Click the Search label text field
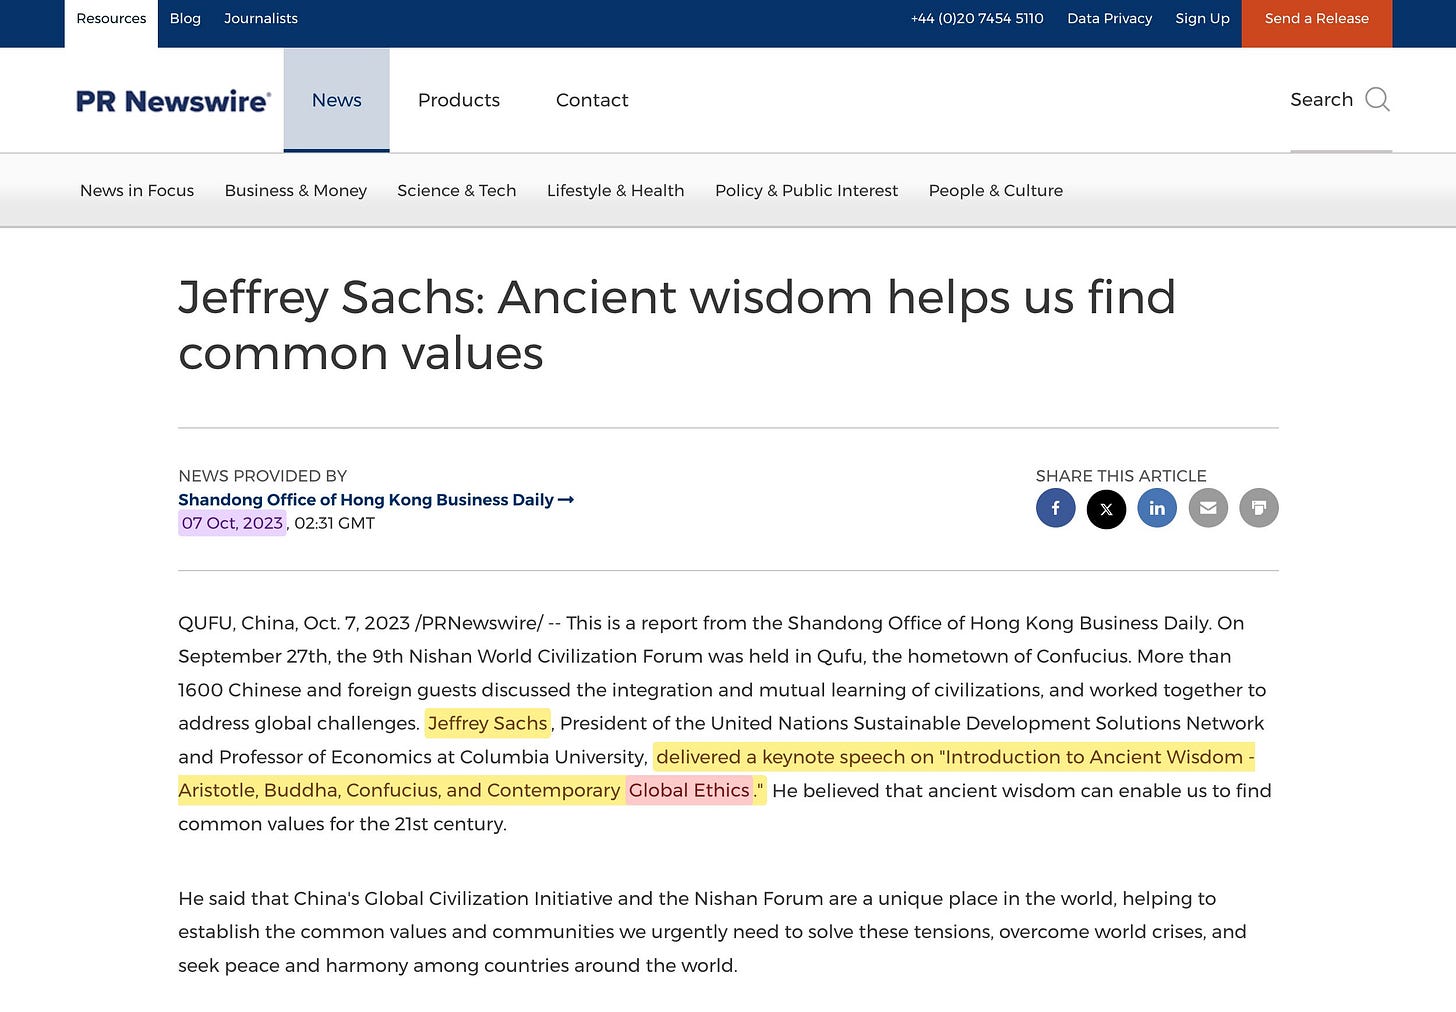 1321,99
